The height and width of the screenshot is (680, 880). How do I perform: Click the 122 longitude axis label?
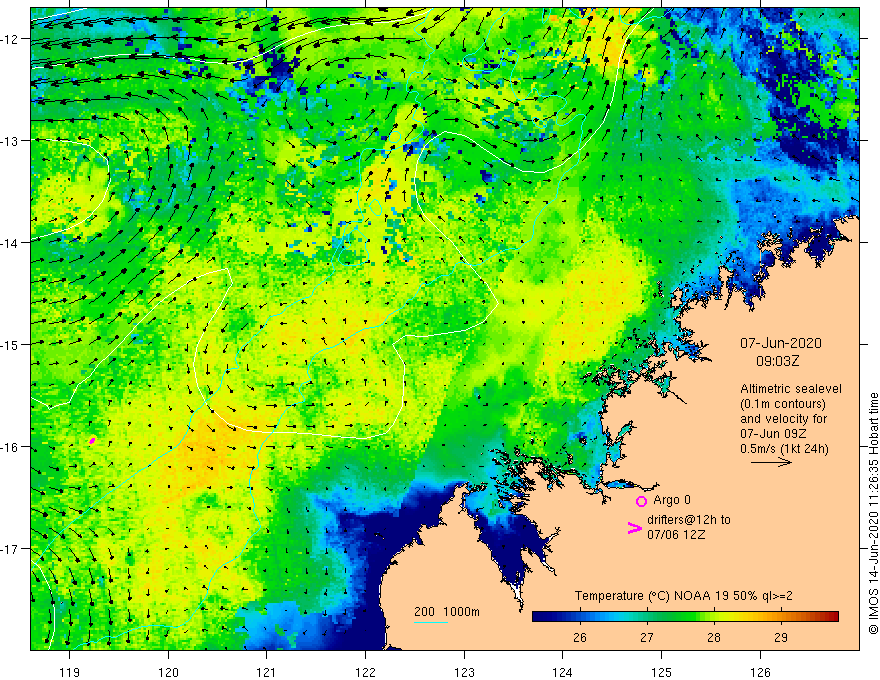365,672
